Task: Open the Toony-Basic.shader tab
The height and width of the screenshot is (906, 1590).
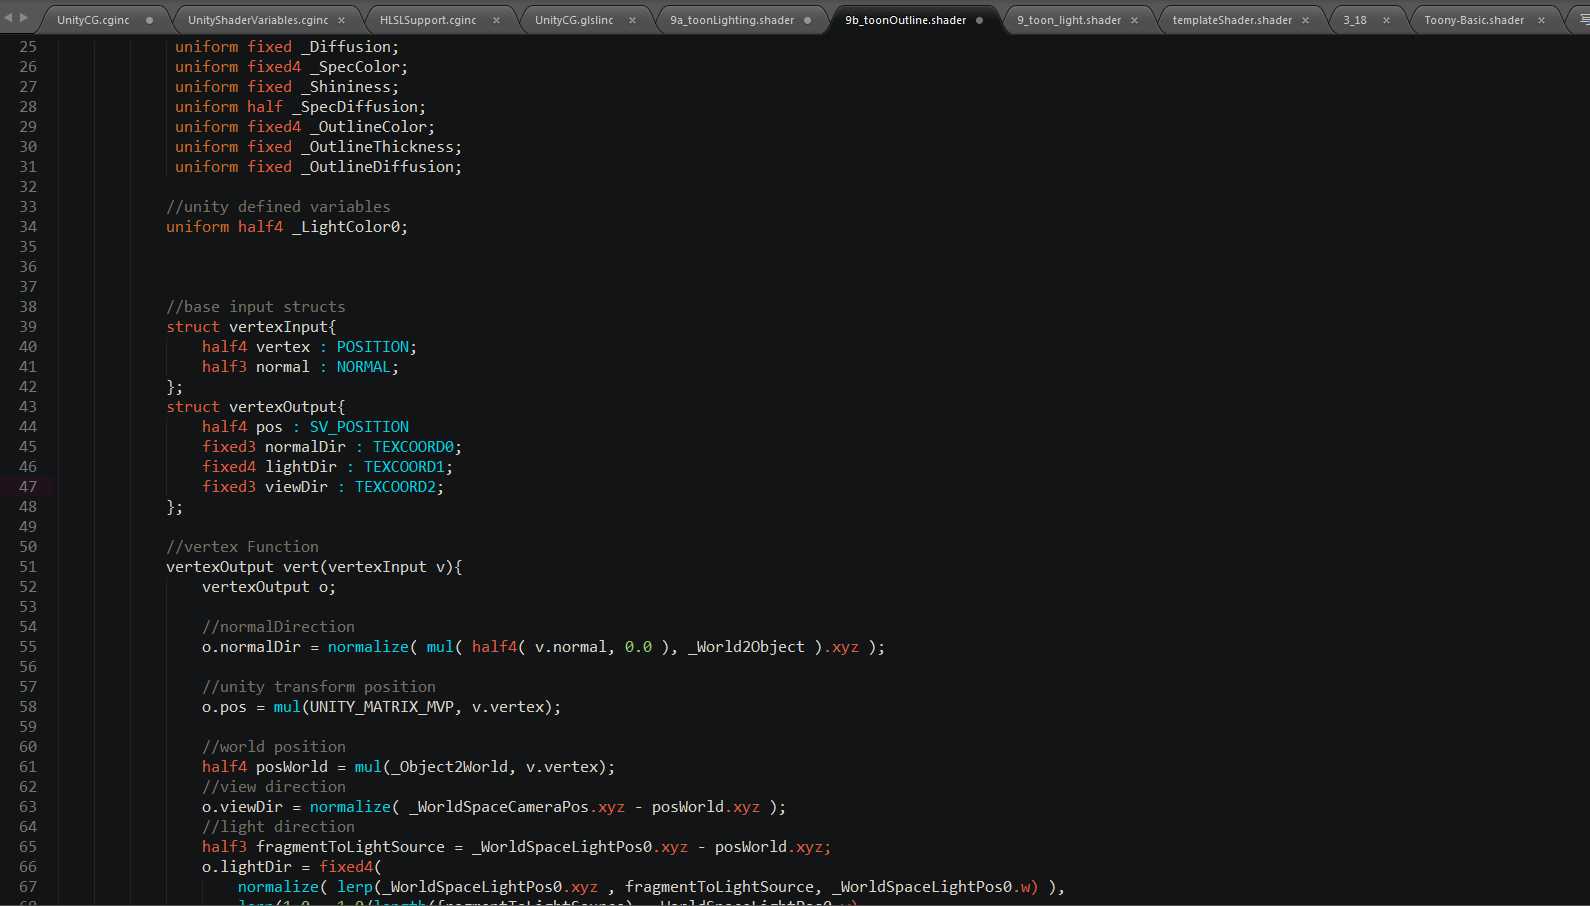Action: (x=1474, y=20)
